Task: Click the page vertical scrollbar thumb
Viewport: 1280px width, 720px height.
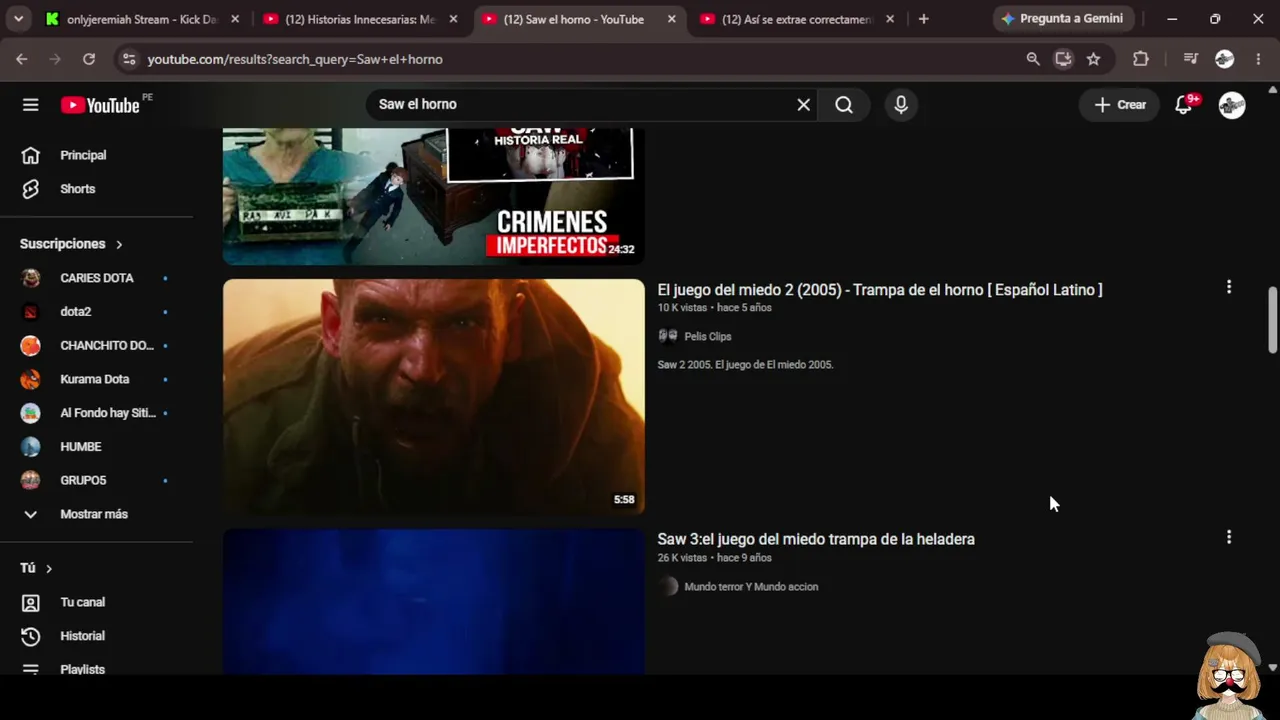Action: (1272, 319)
